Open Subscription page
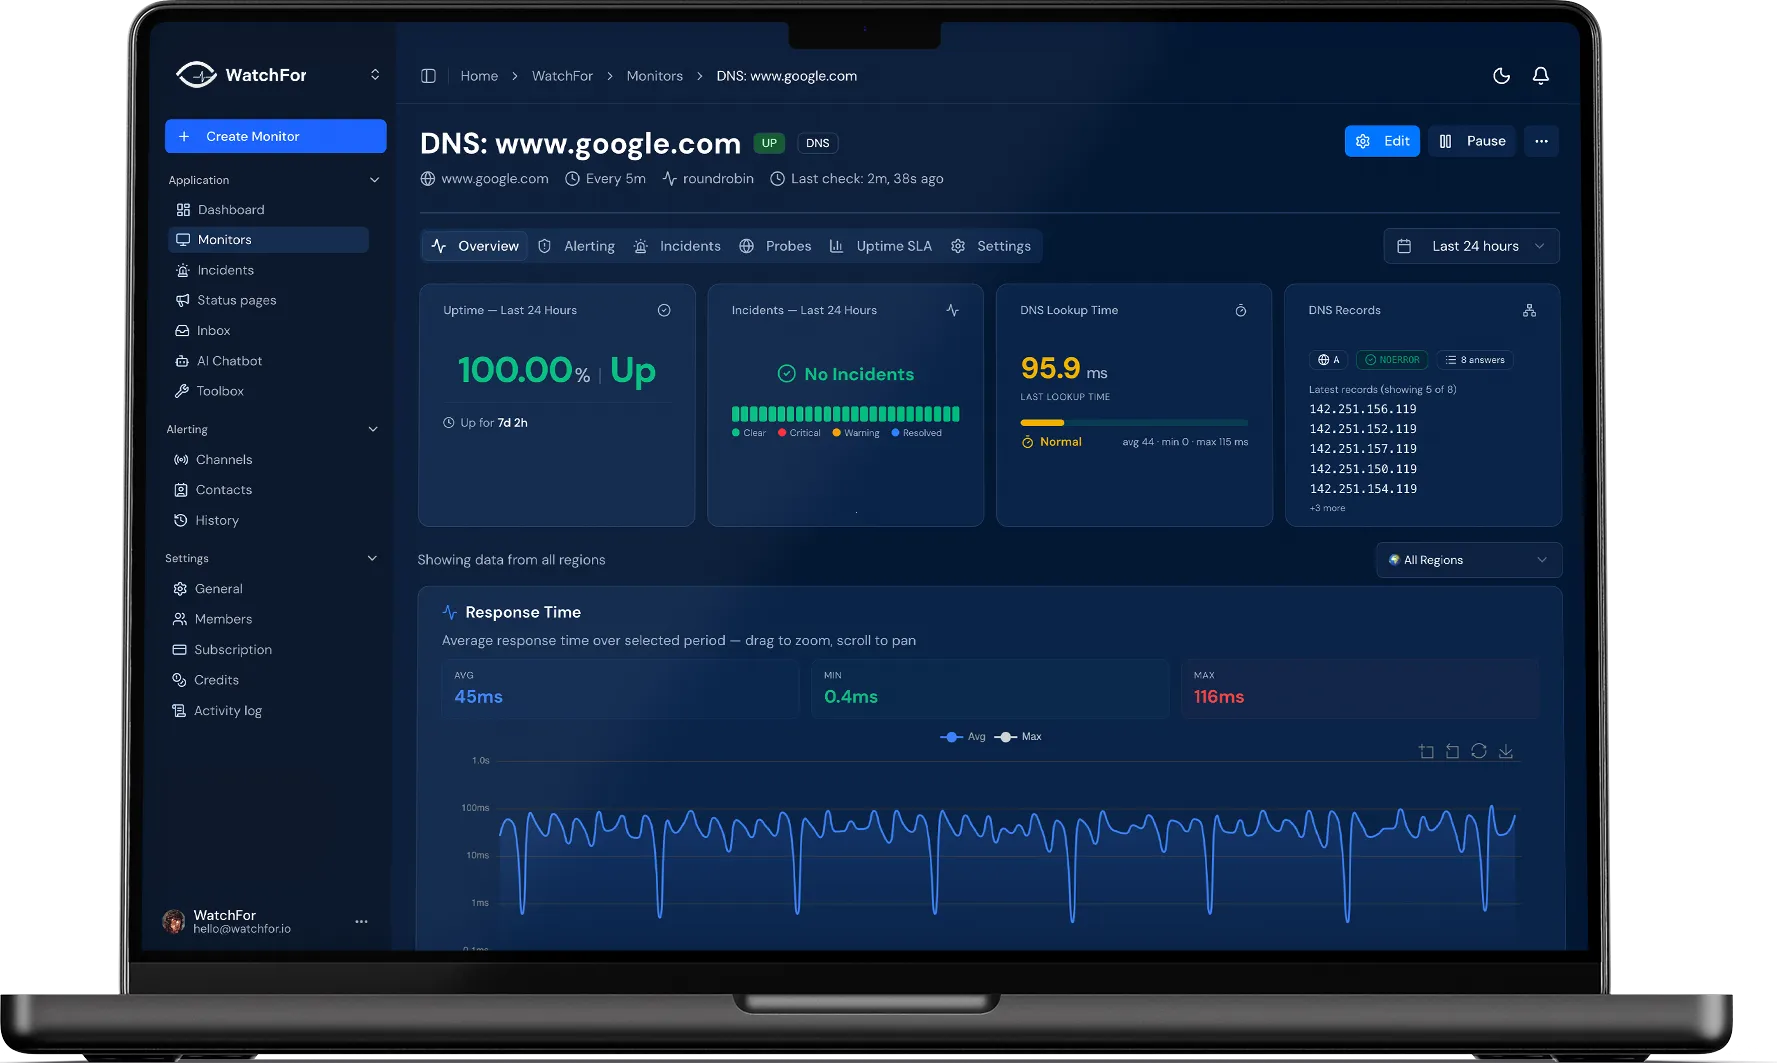Image resolution: width=1777 pixels, height=1063 pixels. tap(266, 650)
